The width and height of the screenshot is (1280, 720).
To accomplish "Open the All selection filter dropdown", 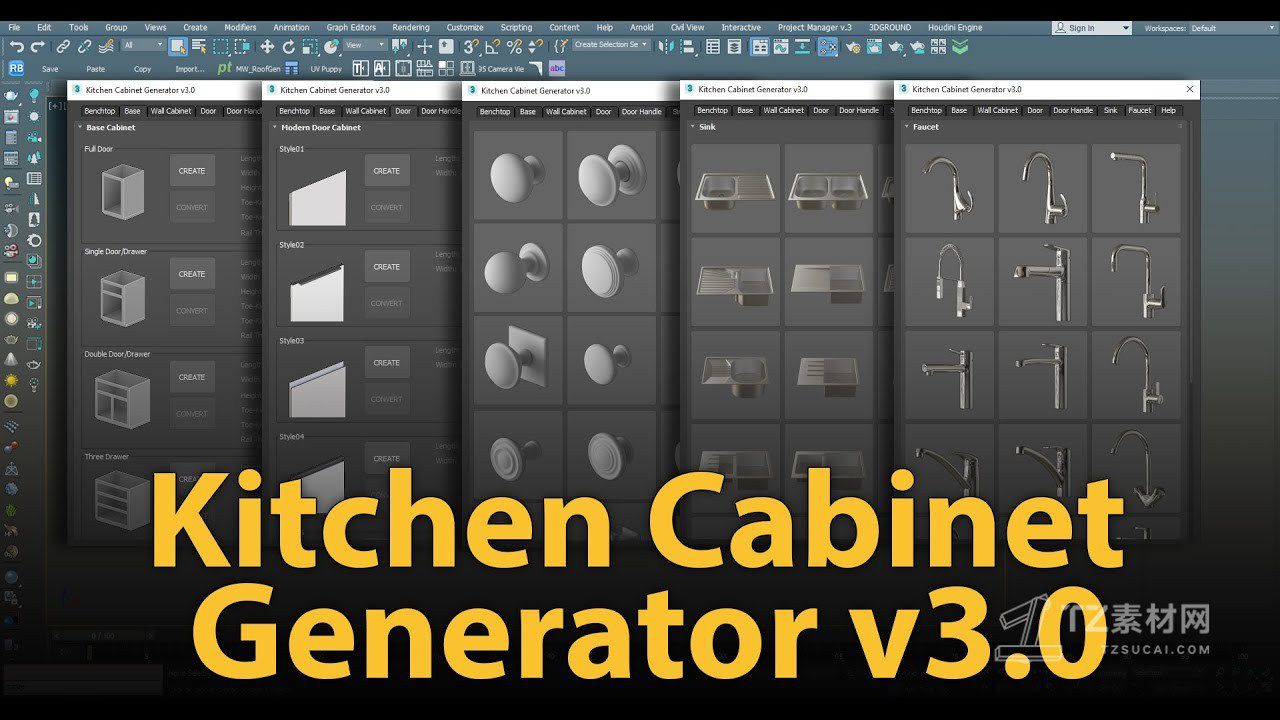I will [144, 45].
